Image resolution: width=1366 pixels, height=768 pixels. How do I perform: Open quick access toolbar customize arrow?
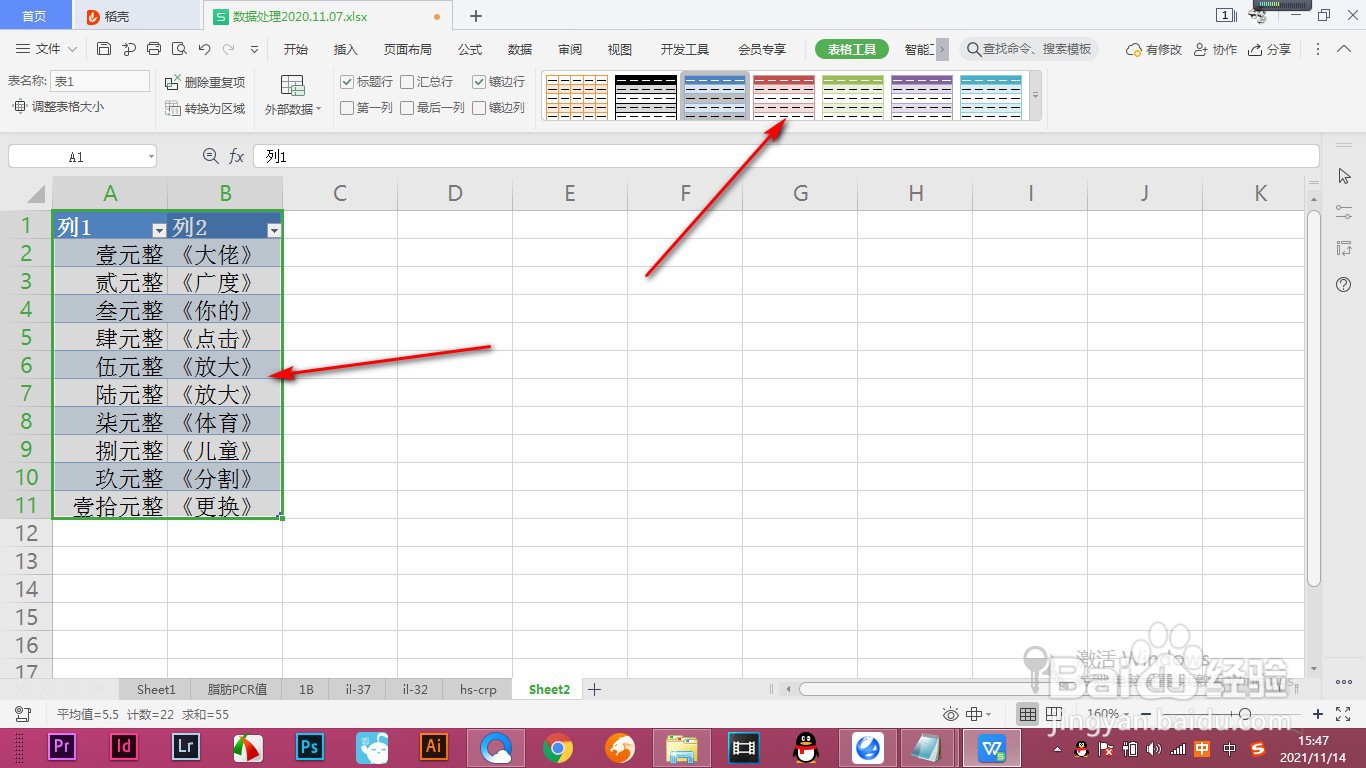click(254, 49)
